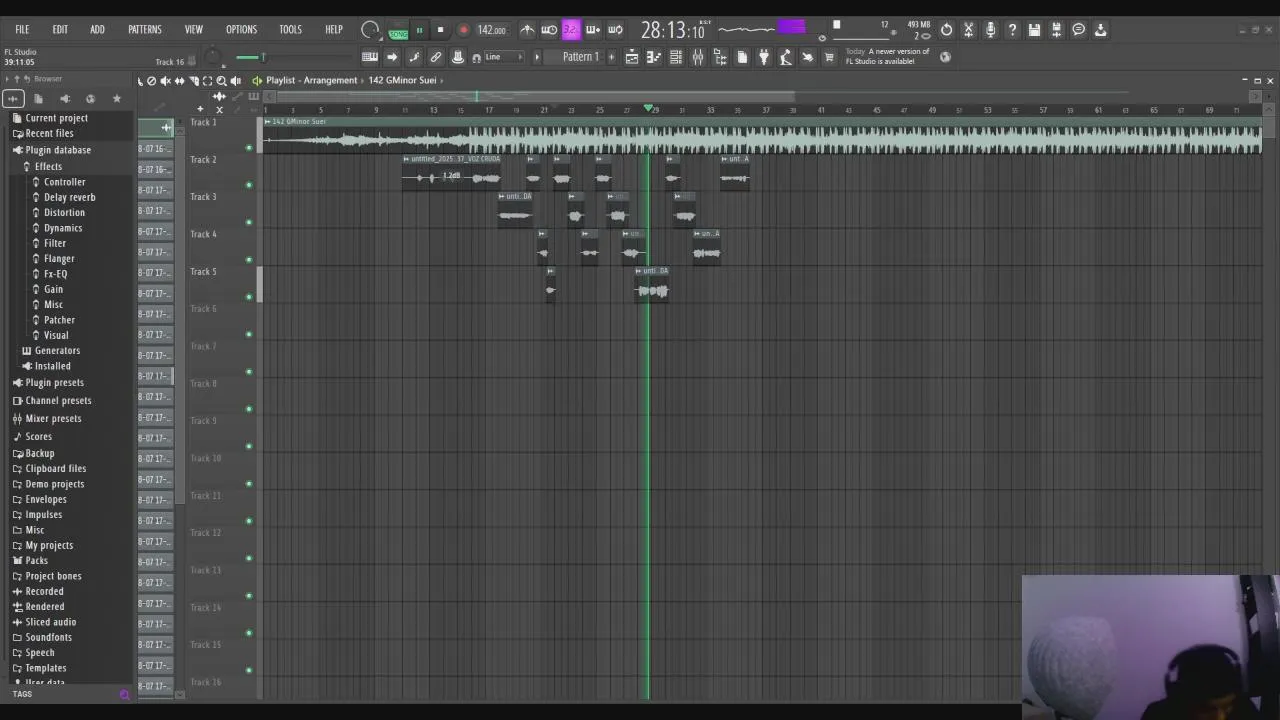Click the circular arrow icon in the top bar
The height and width of the screenshot is (720, 1280).
(x=946, y=30)
